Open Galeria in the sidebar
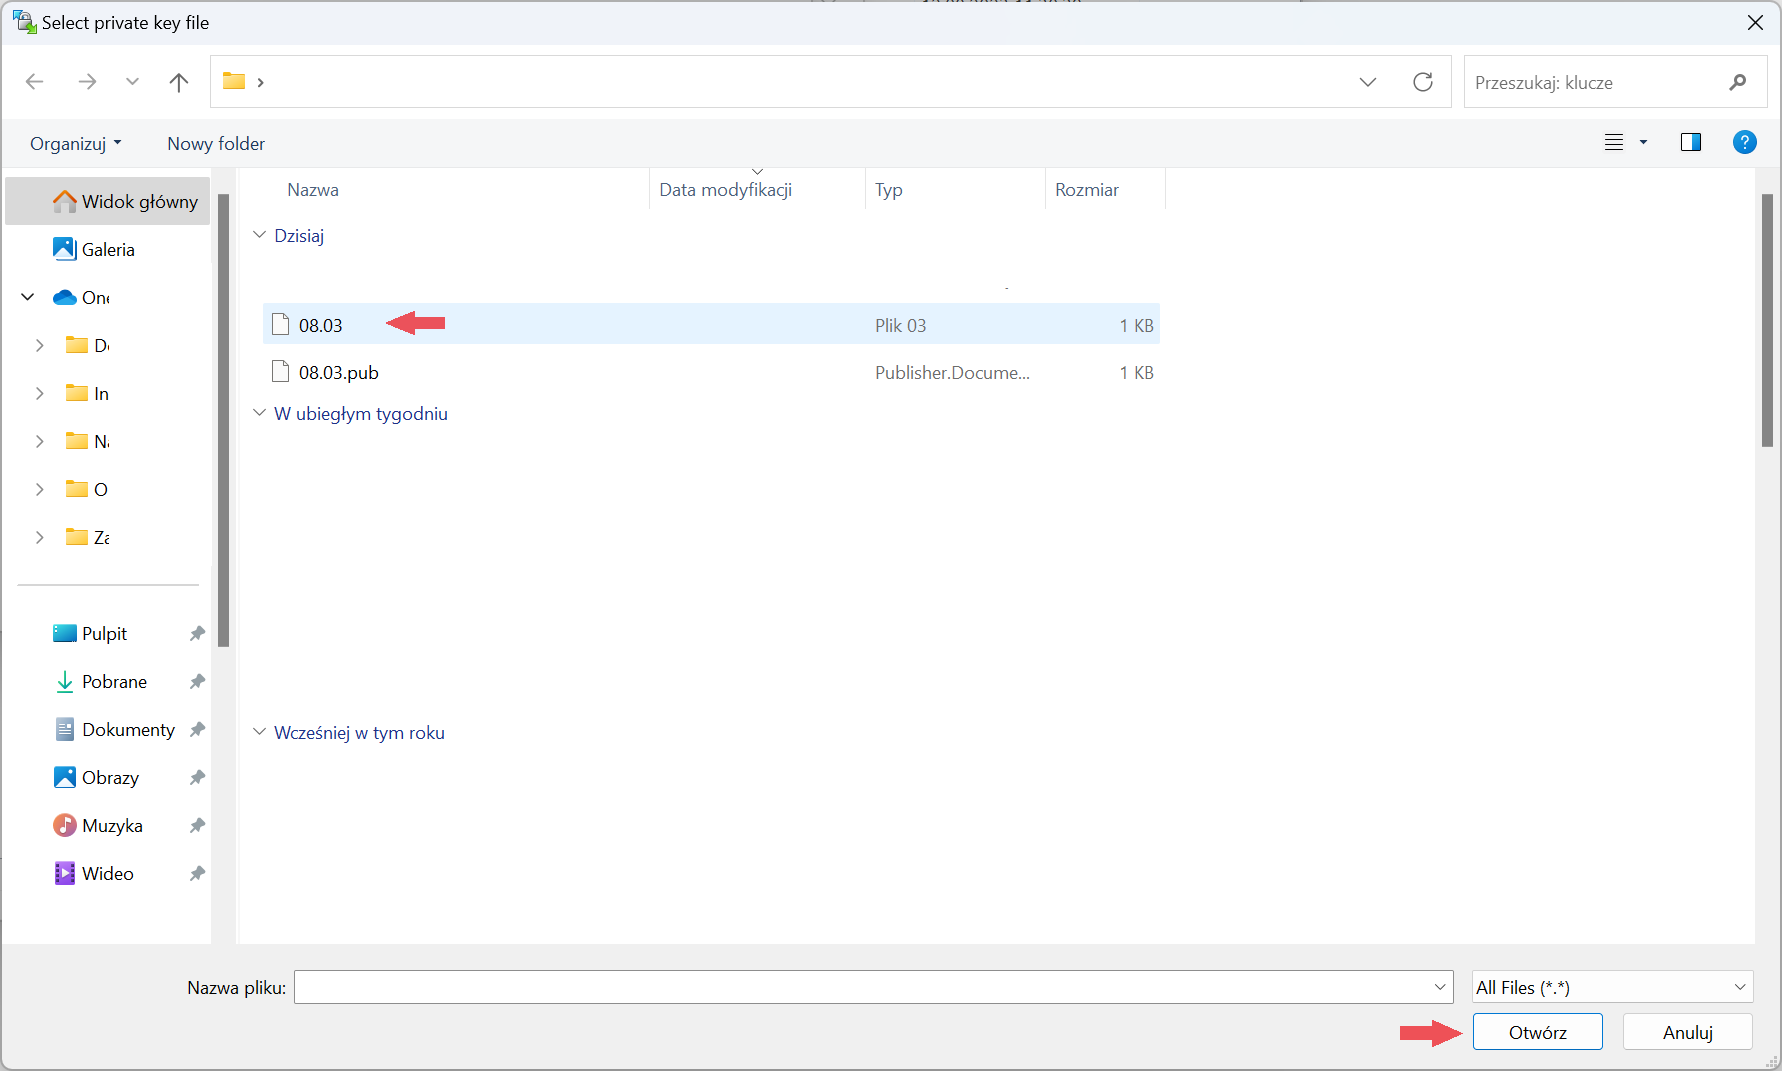The height and width of the screenshot is (1071, 1782). pyautogui.click(x=108, y=250)
